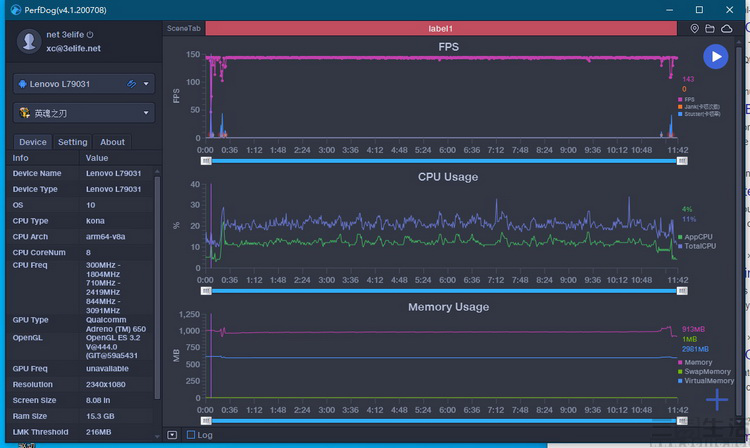
Task: Open the location pin icon
Action: [x=695, y=29]
